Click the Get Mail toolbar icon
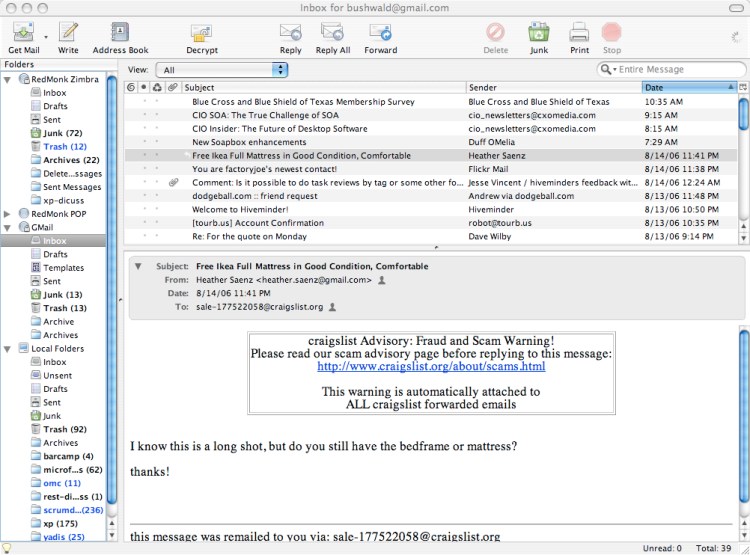This screenshot has height=555, width=750. click(23, 33)
